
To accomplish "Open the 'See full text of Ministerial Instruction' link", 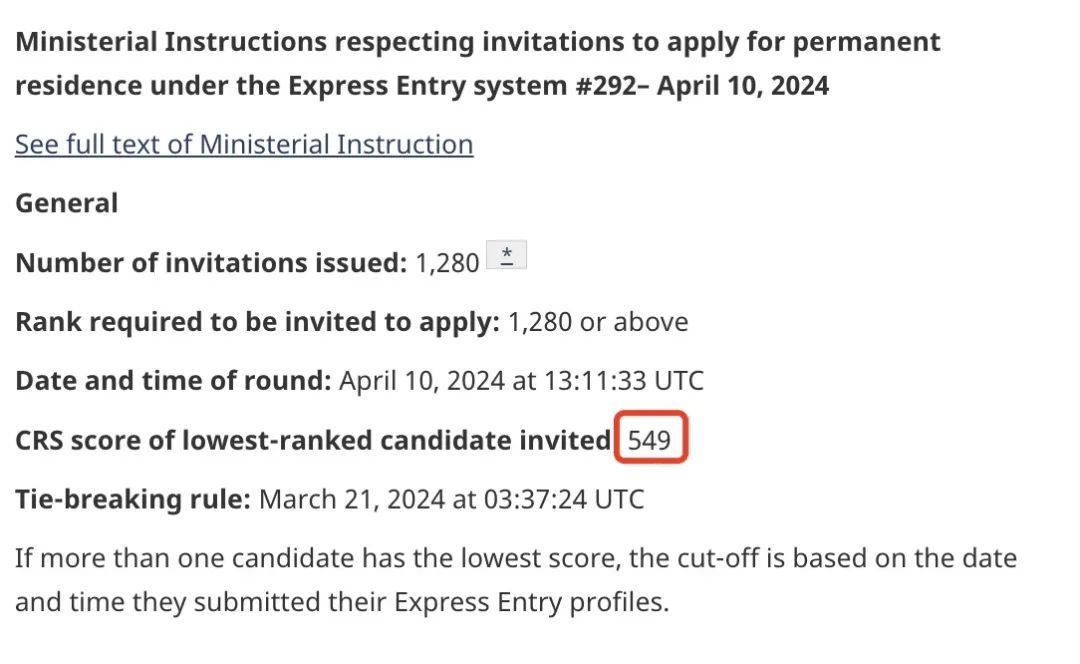I will coord(244,144).
